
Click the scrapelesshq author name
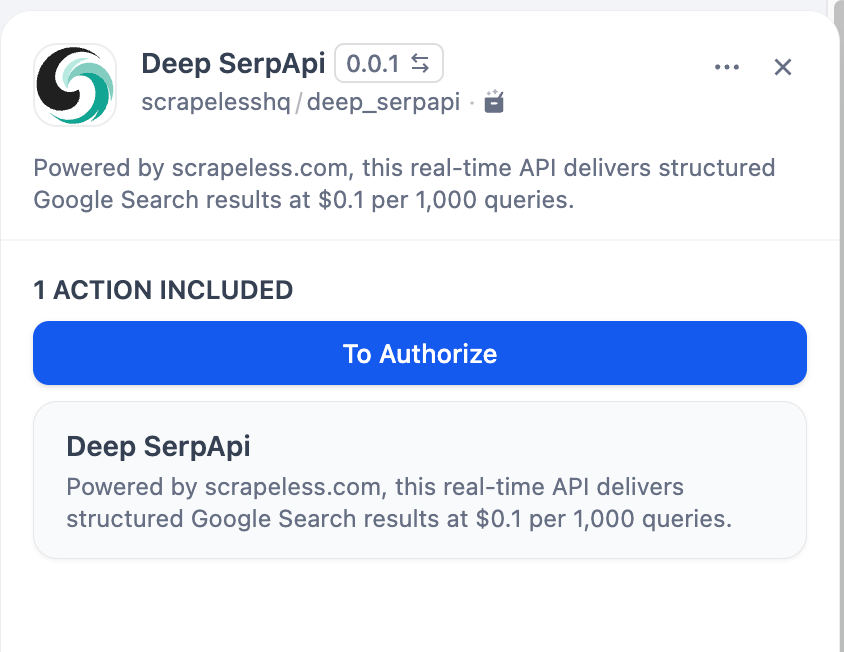(216, 102)
